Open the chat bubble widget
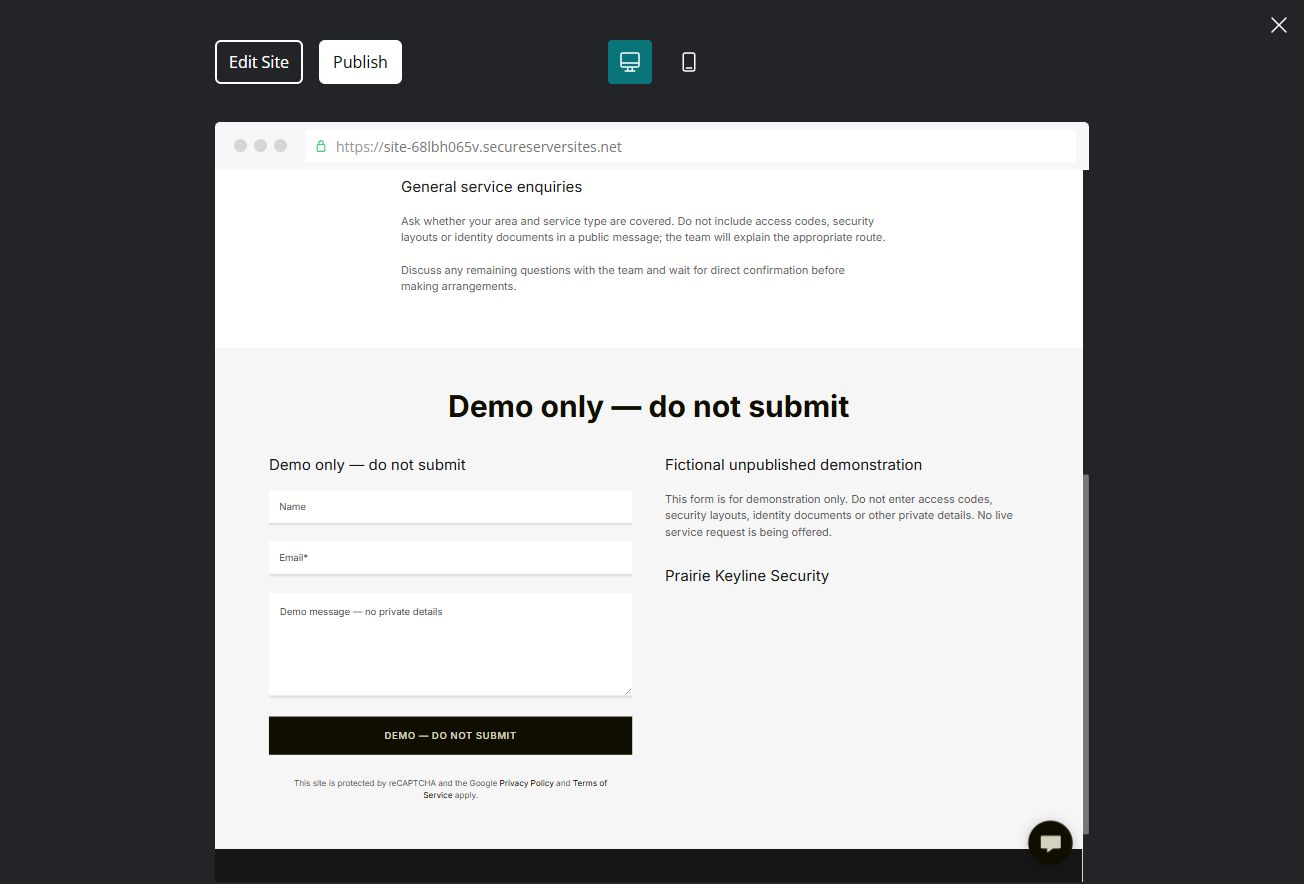The image size is (1304, 884). click(x=1050, y=843)
